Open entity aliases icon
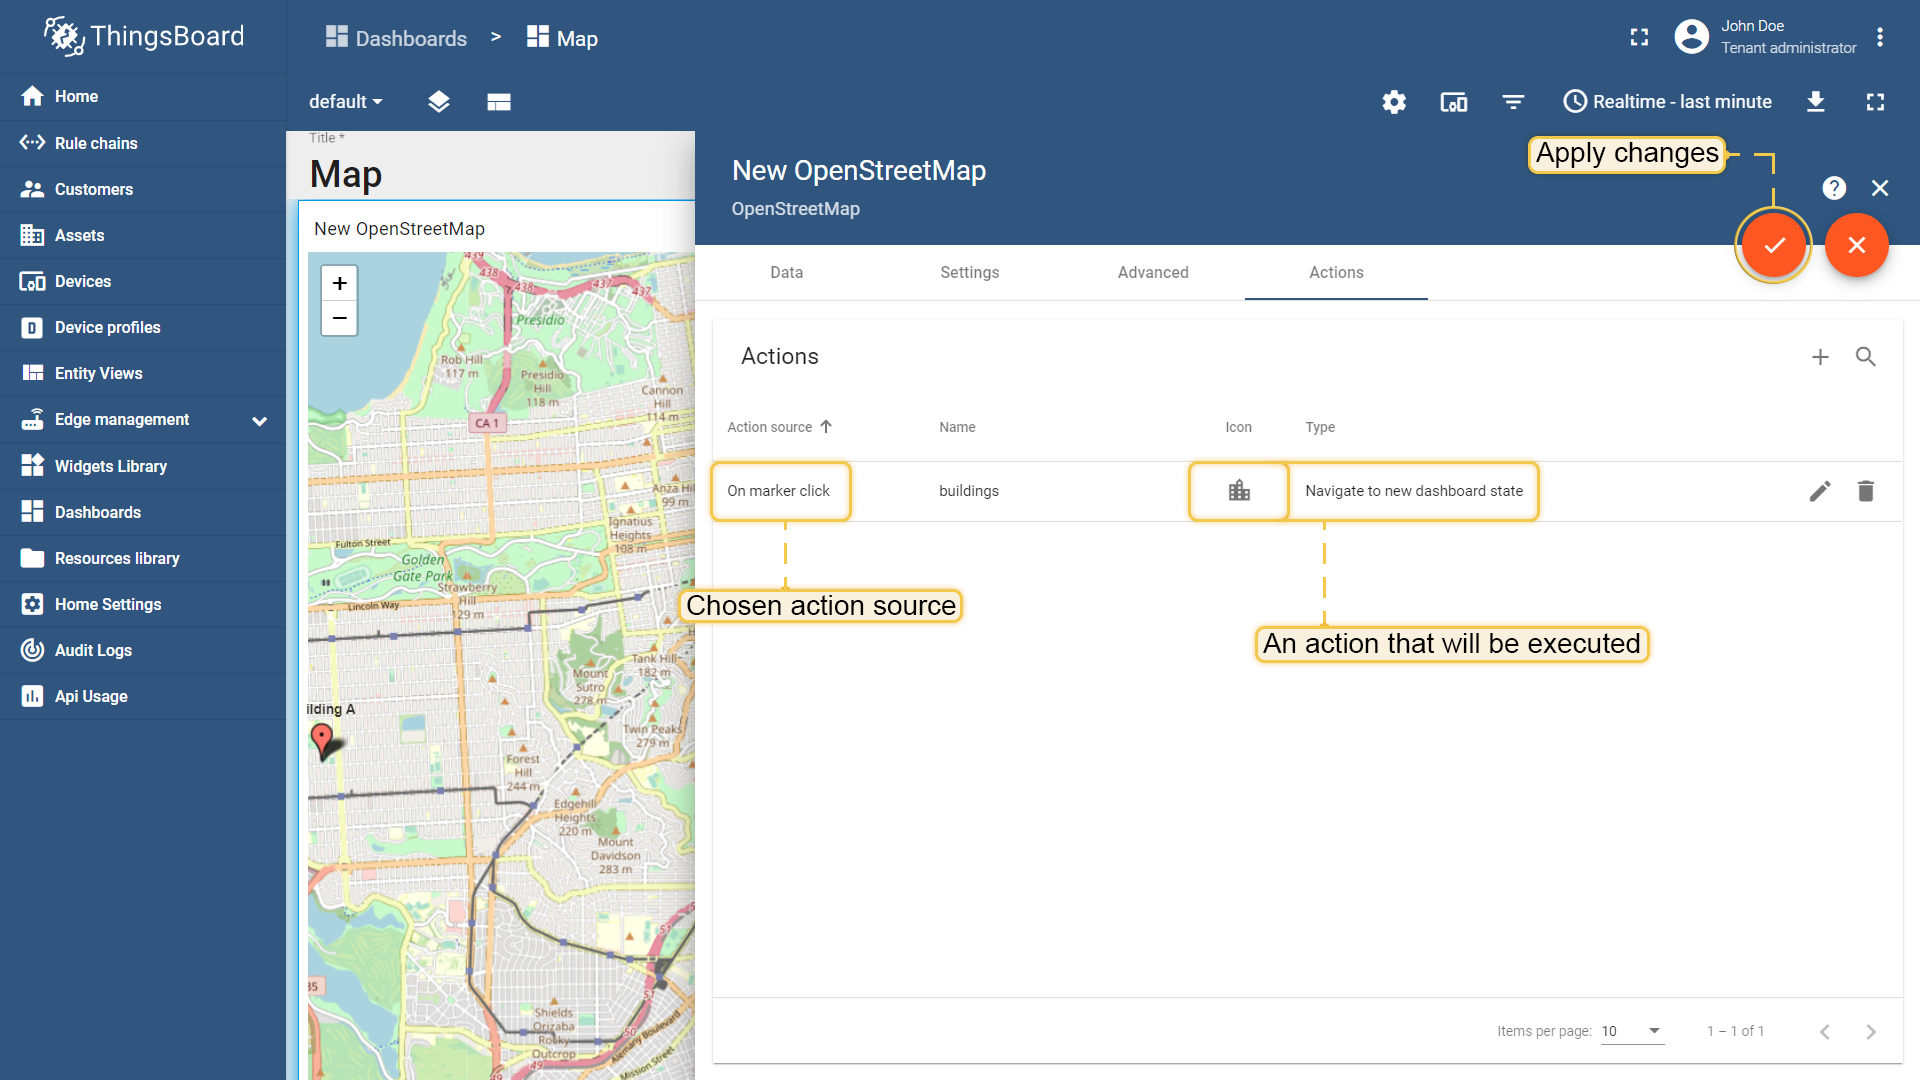Image resolution: width=1920 pixels, height=1080 pixels. [1453, 101]
